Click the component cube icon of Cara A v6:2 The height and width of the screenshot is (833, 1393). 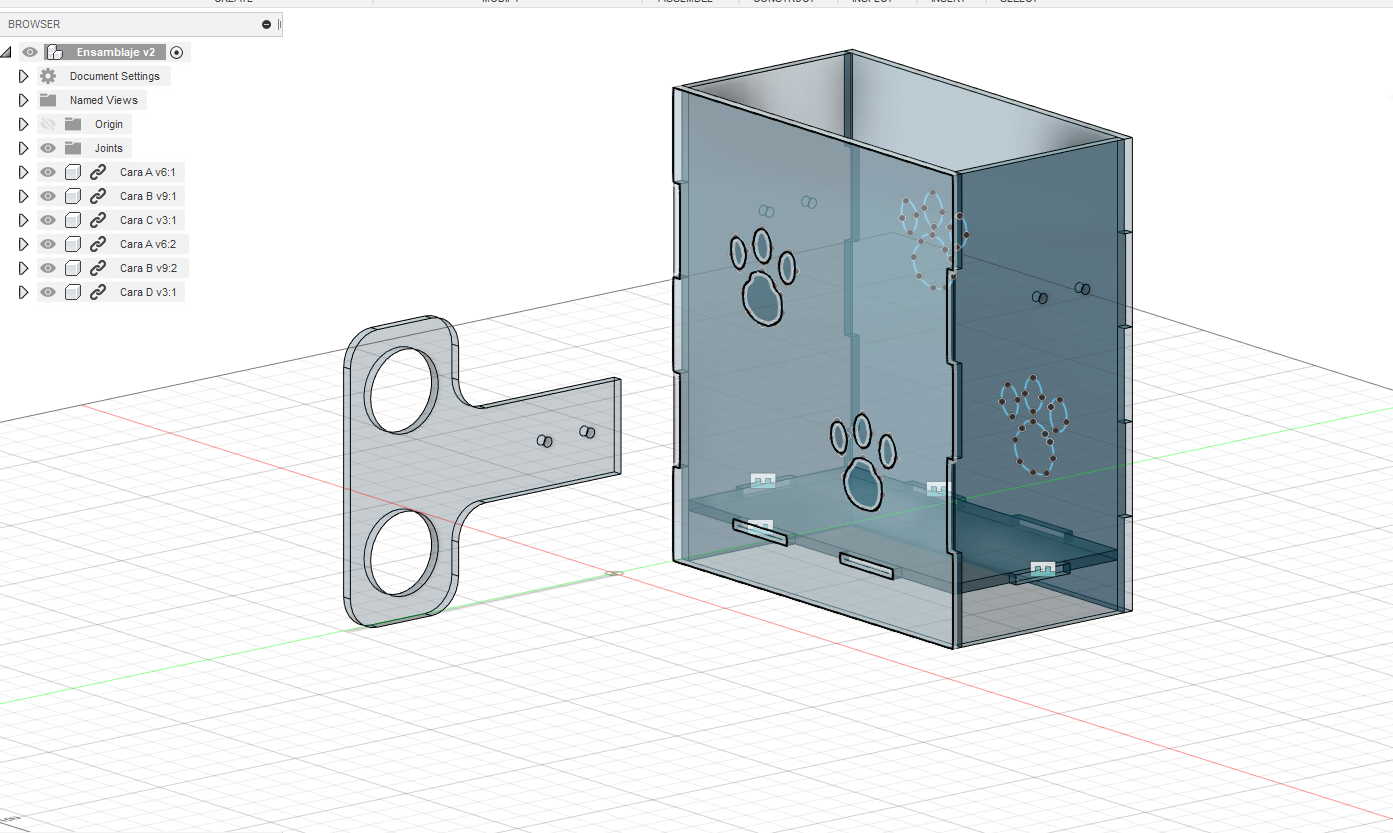pos(72,244)
